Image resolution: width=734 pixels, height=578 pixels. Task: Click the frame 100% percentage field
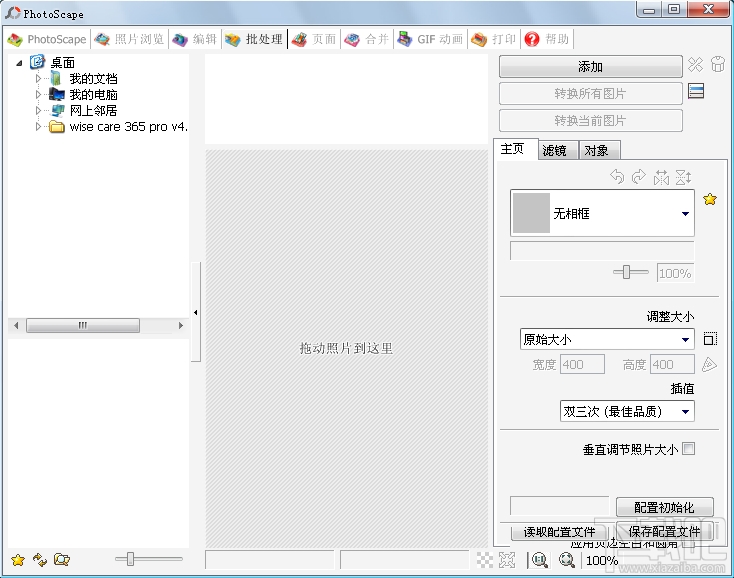675,273
